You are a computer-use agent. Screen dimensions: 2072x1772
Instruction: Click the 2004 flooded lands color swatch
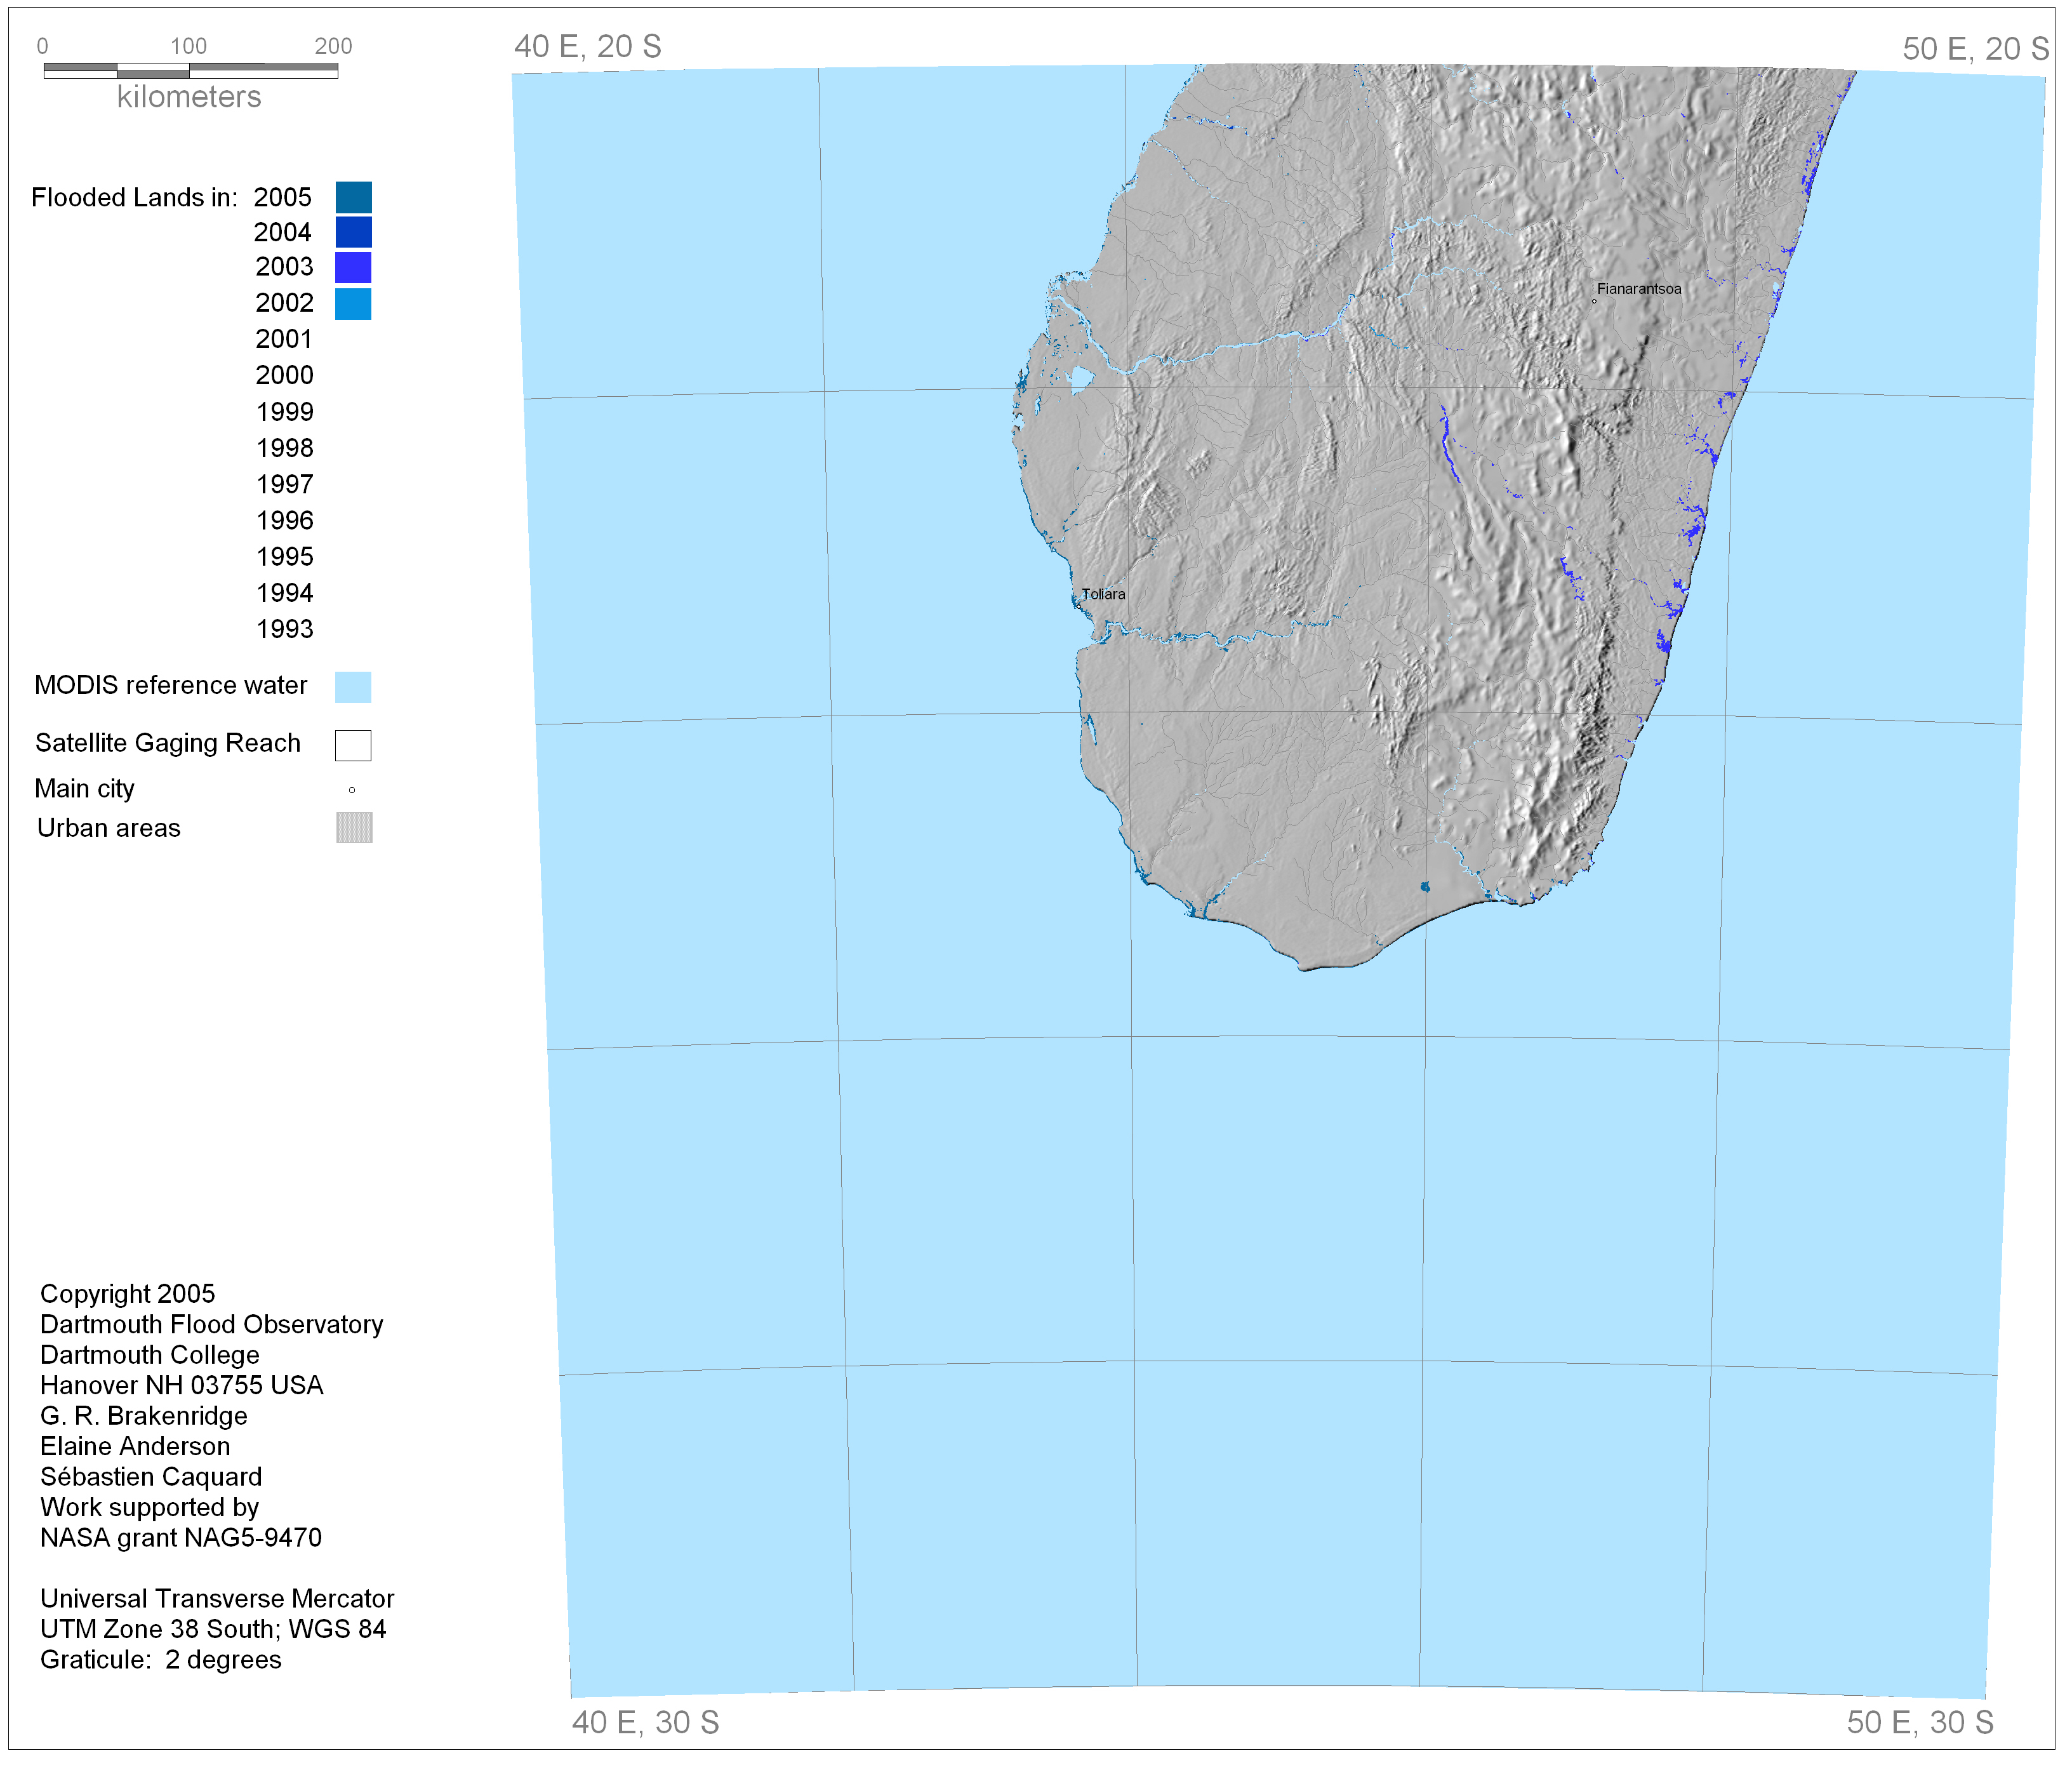pyautogui.click(x=353, y=232)
